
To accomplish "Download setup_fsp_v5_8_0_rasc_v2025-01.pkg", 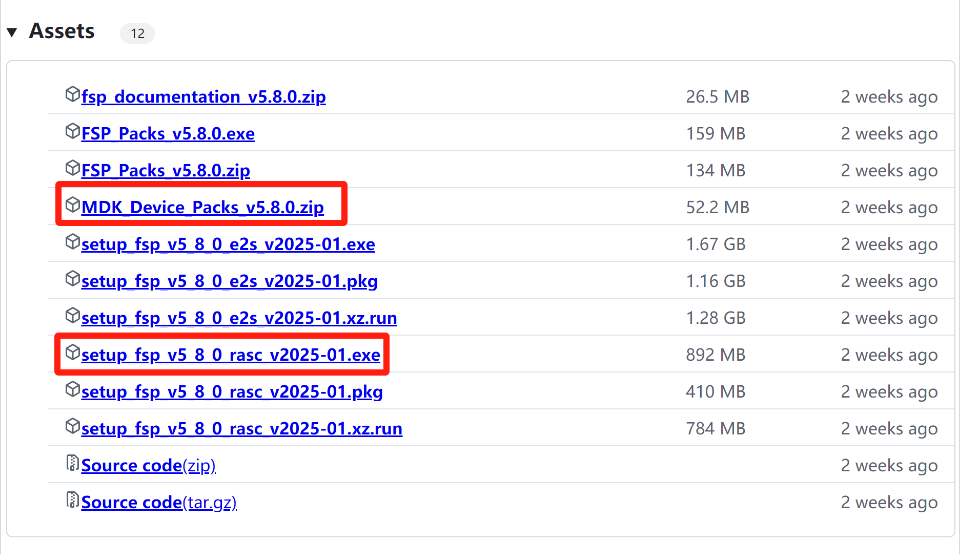I will (231, 391).
